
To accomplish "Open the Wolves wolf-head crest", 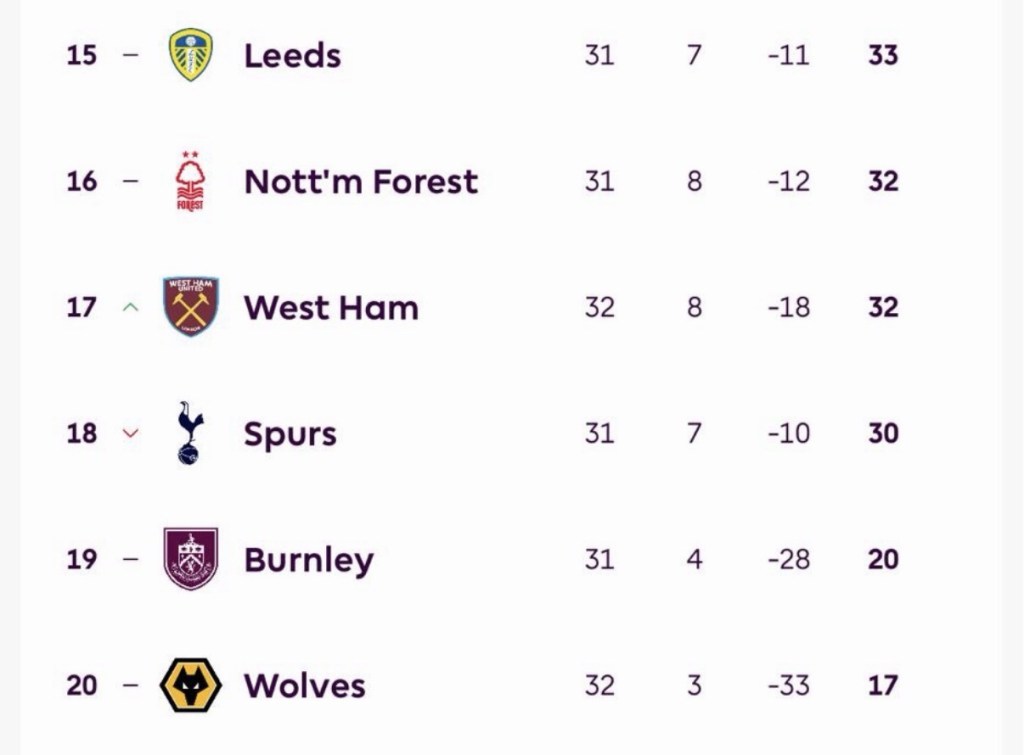I will (191, 686).
